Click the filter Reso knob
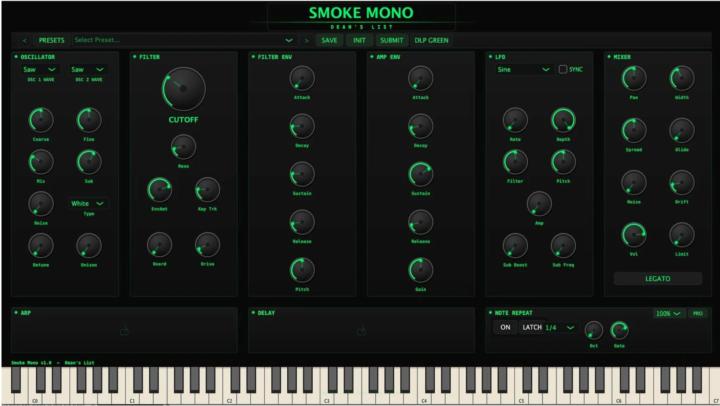This screenshot has width=720, height=406. coord(184,147)
